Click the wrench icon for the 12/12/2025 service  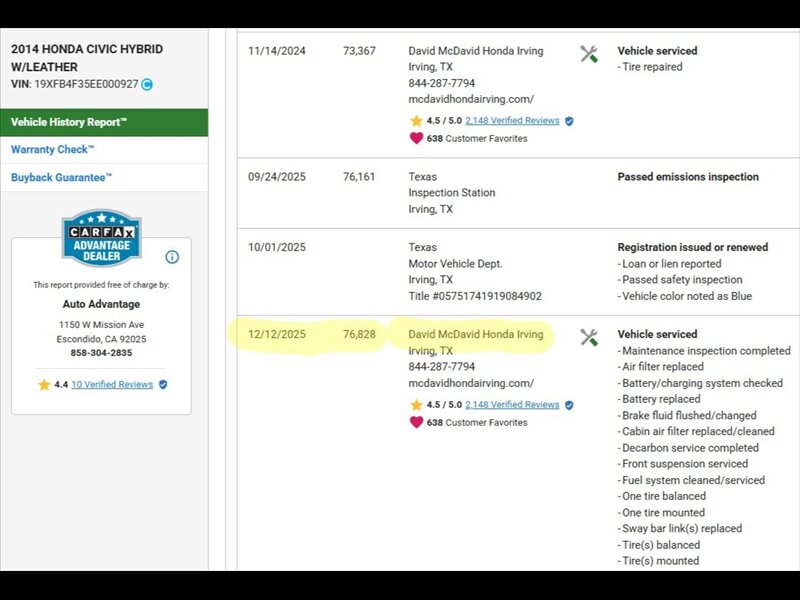(x=589, y=338)
